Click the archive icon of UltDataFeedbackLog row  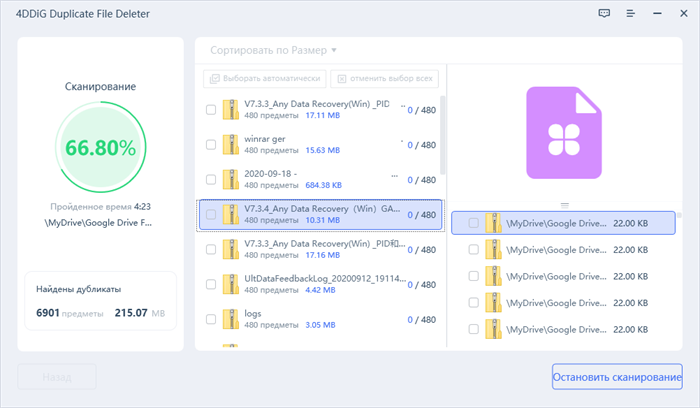tap(231, 284)
